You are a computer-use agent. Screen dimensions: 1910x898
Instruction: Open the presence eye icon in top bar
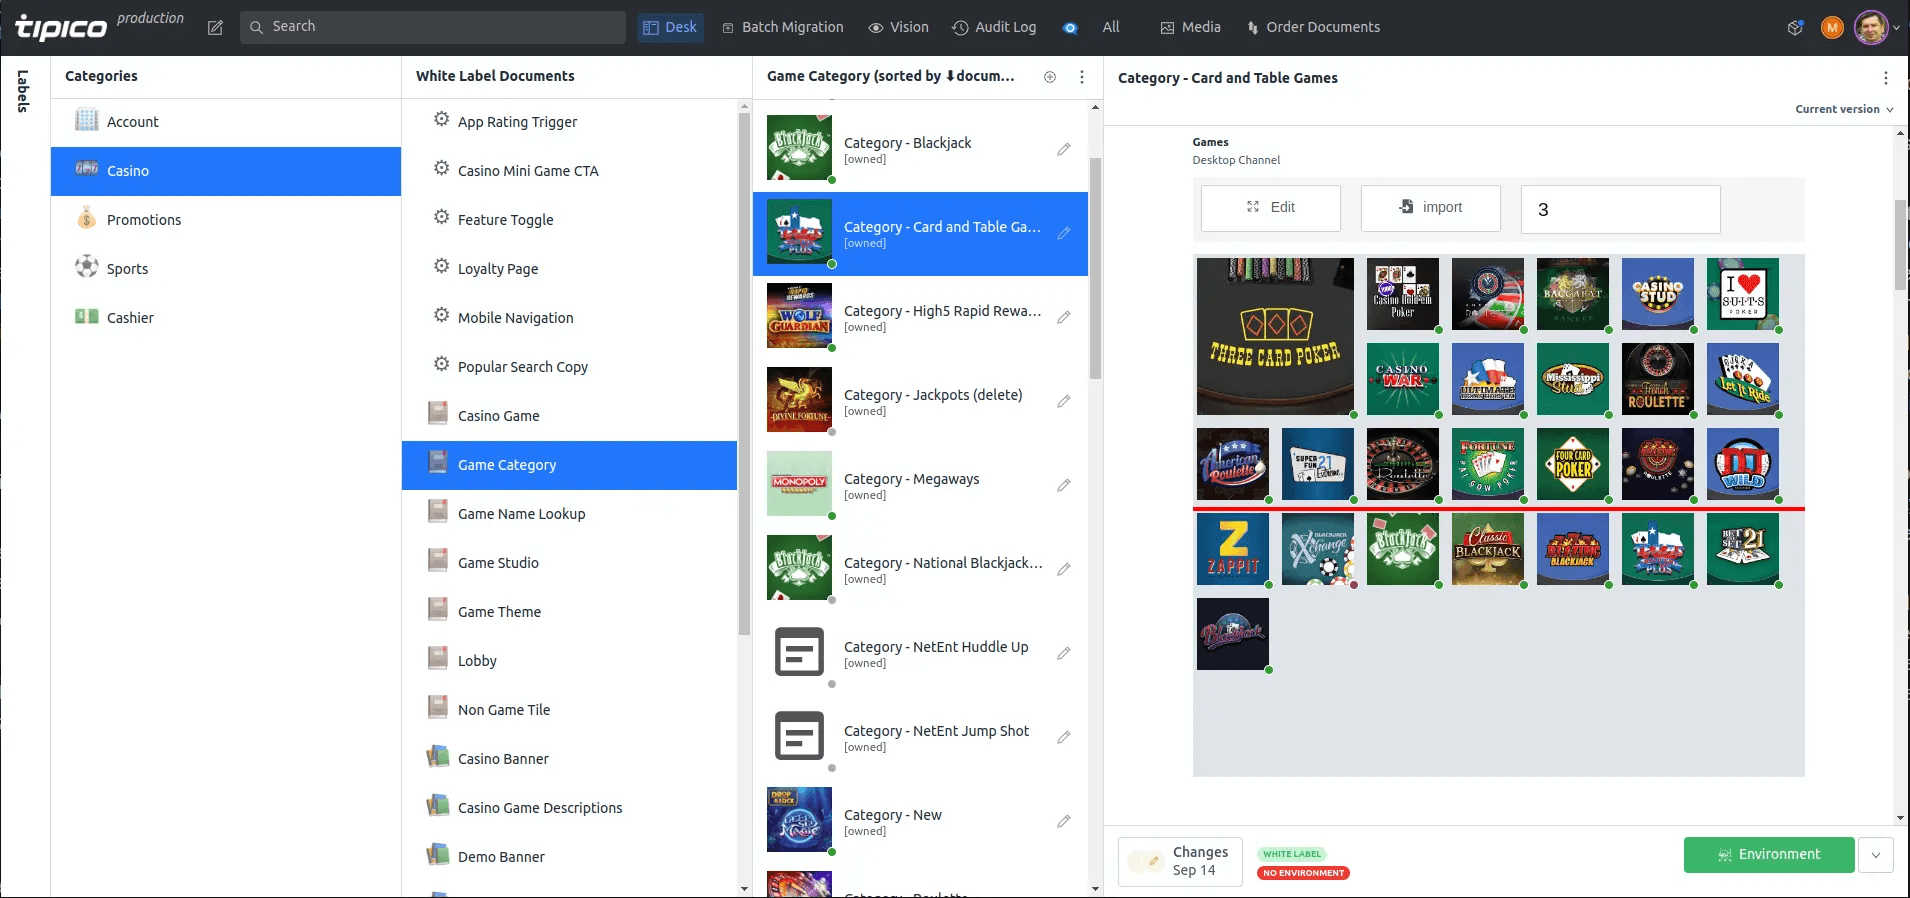[1070, 28]
